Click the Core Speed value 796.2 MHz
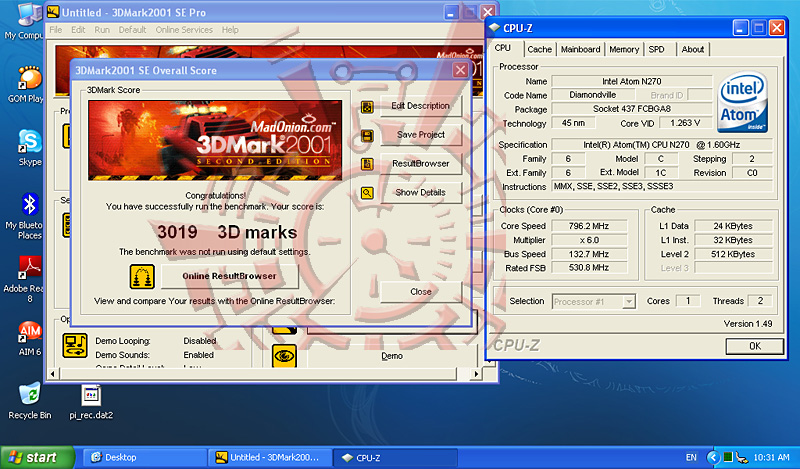 click(x=589, y=226)
